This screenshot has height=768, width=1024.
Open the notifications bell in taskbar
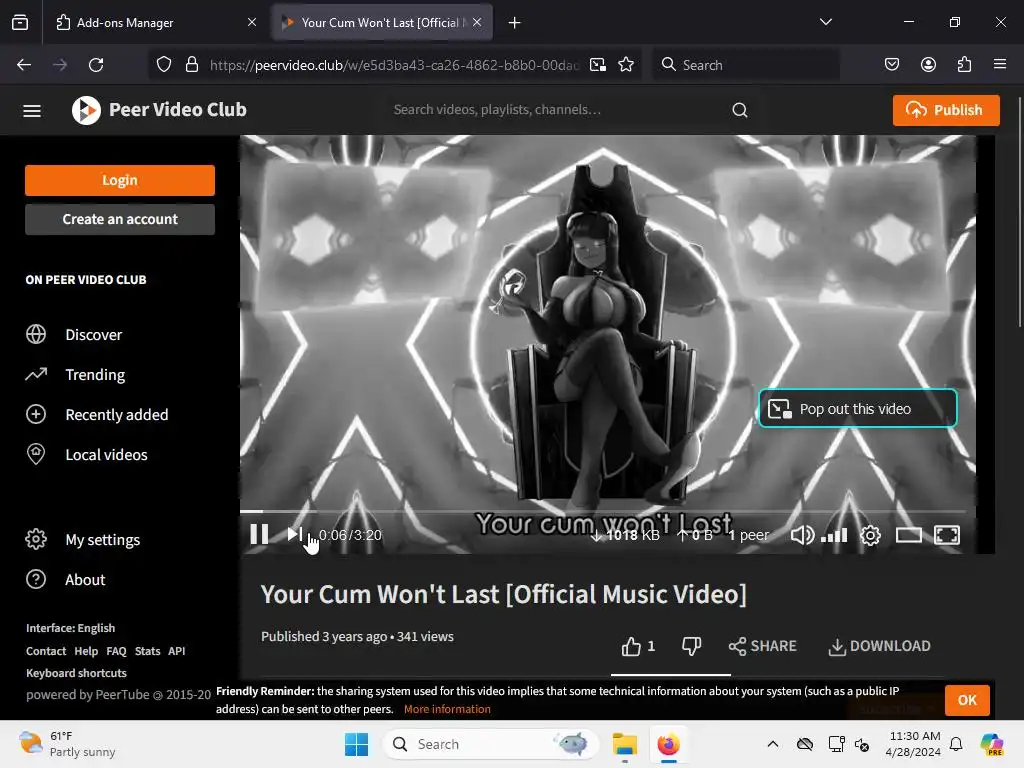(956, 744)
